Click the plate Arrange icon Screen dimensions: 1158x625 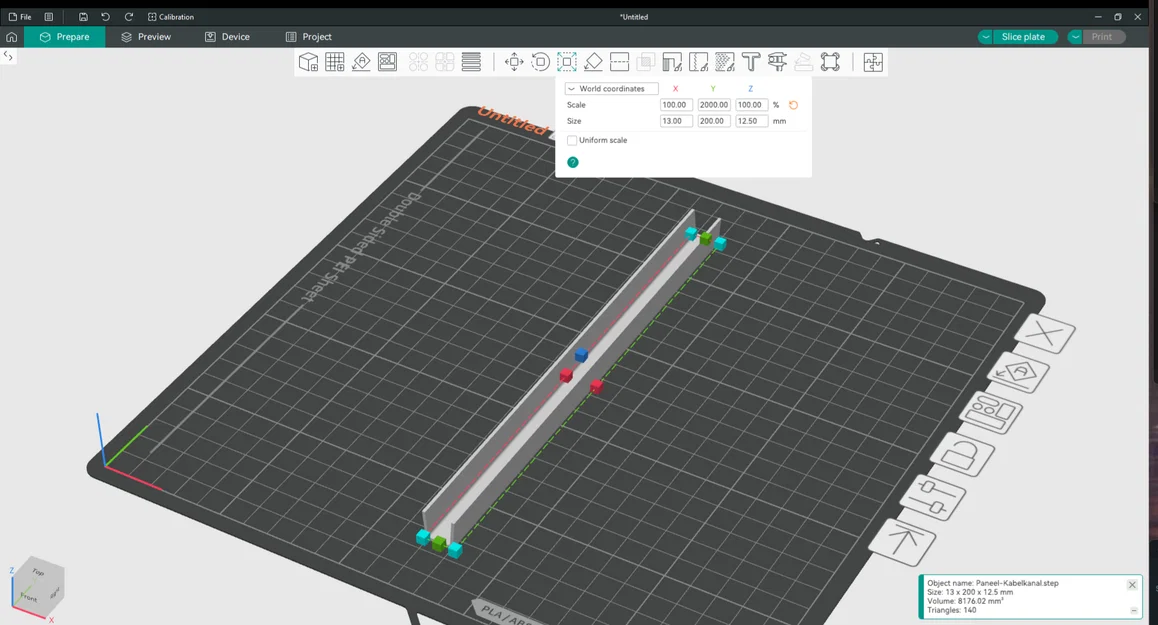(x=990, y=411)
